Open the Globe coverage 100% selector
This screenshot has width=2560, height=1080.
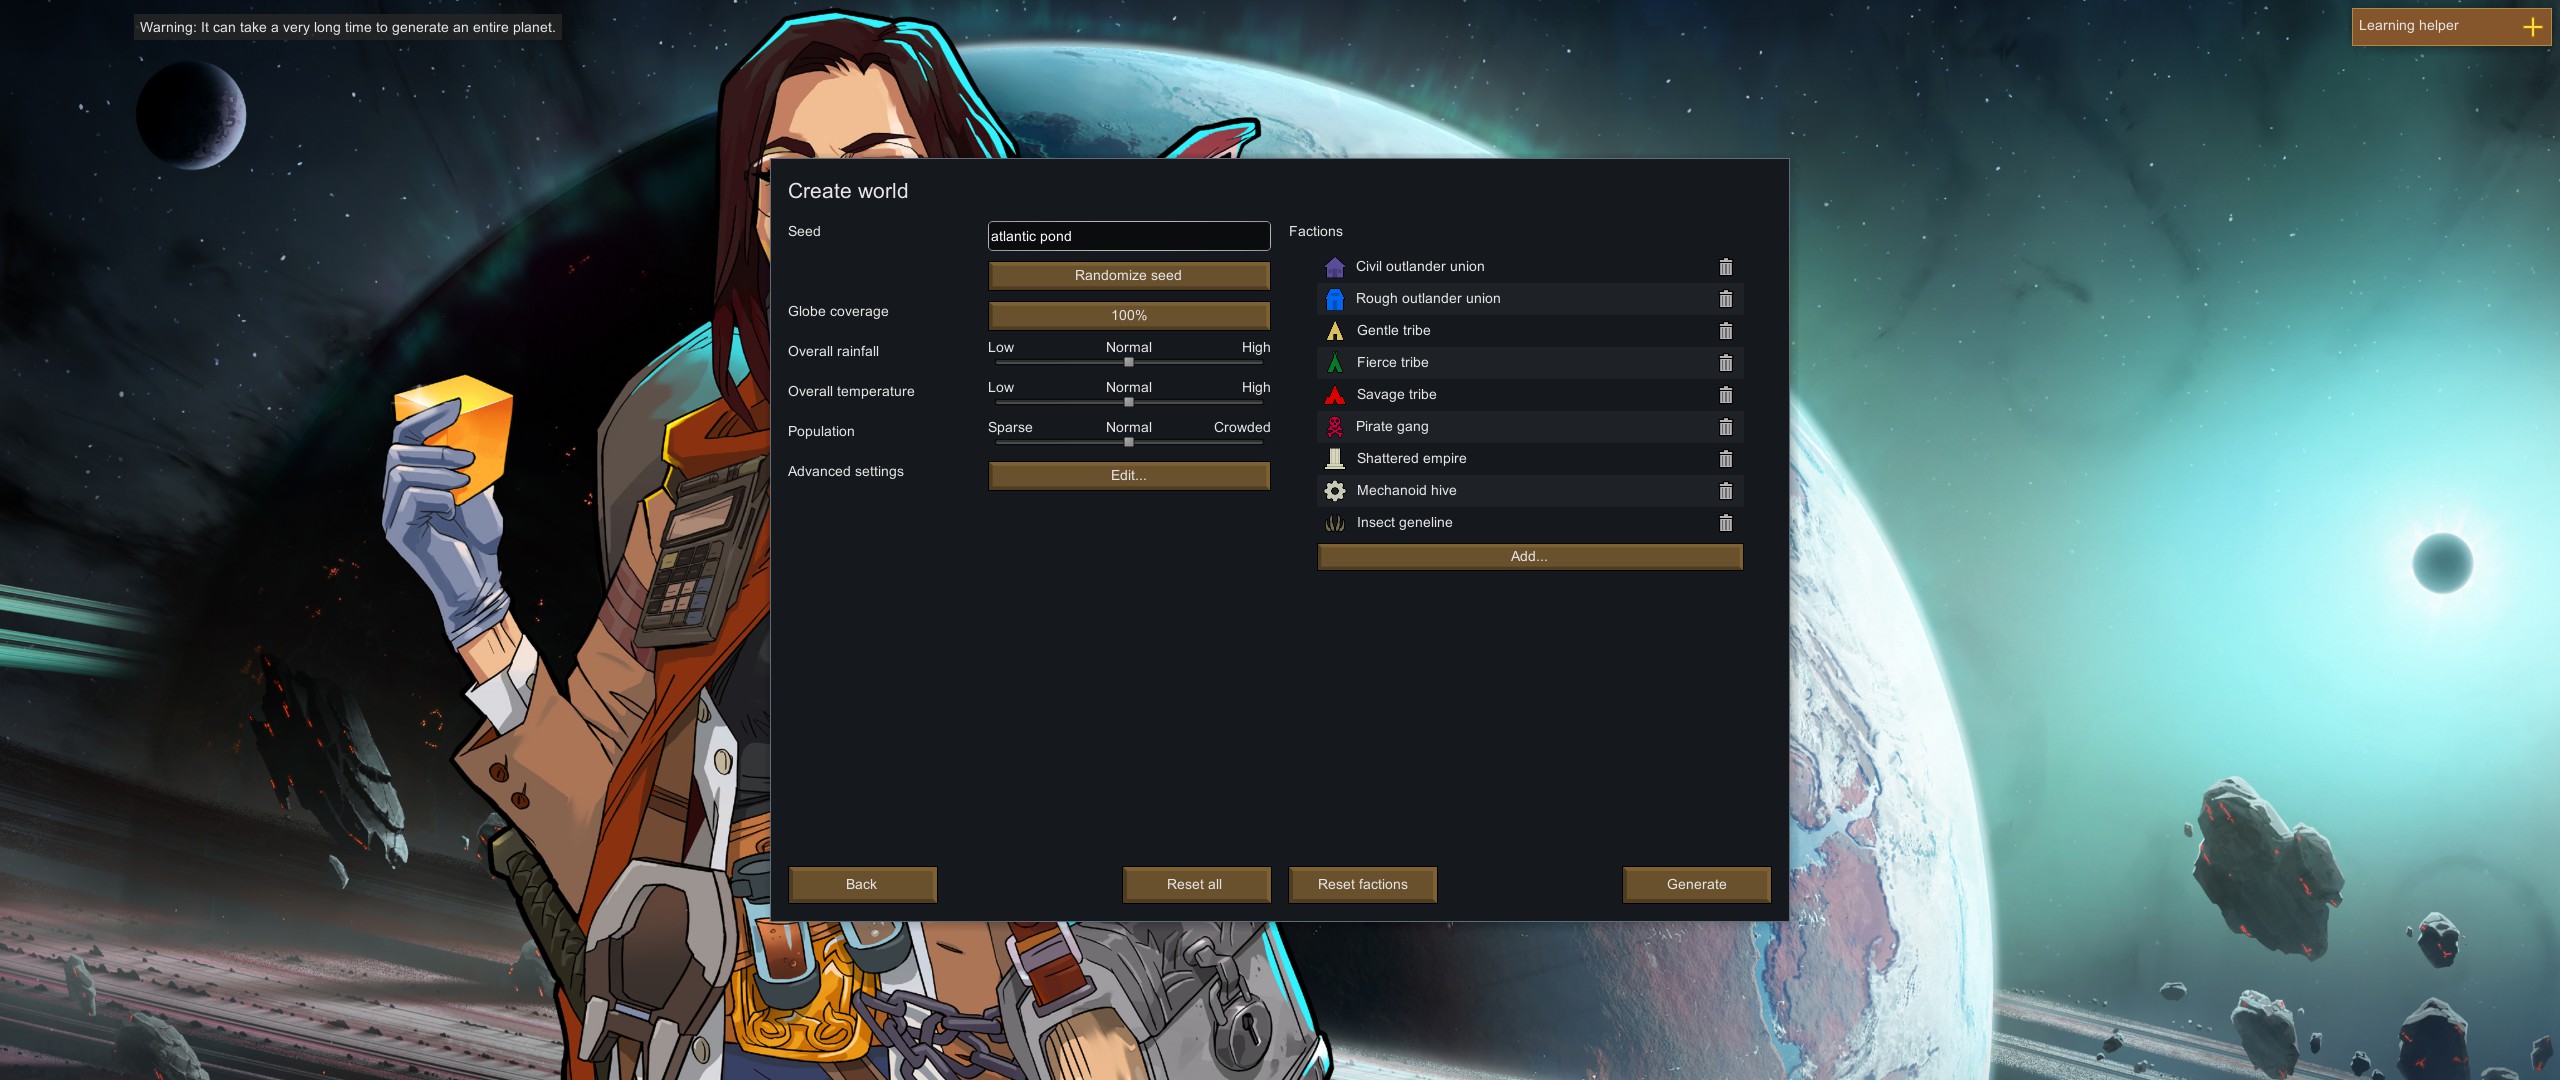[1129, 315]
